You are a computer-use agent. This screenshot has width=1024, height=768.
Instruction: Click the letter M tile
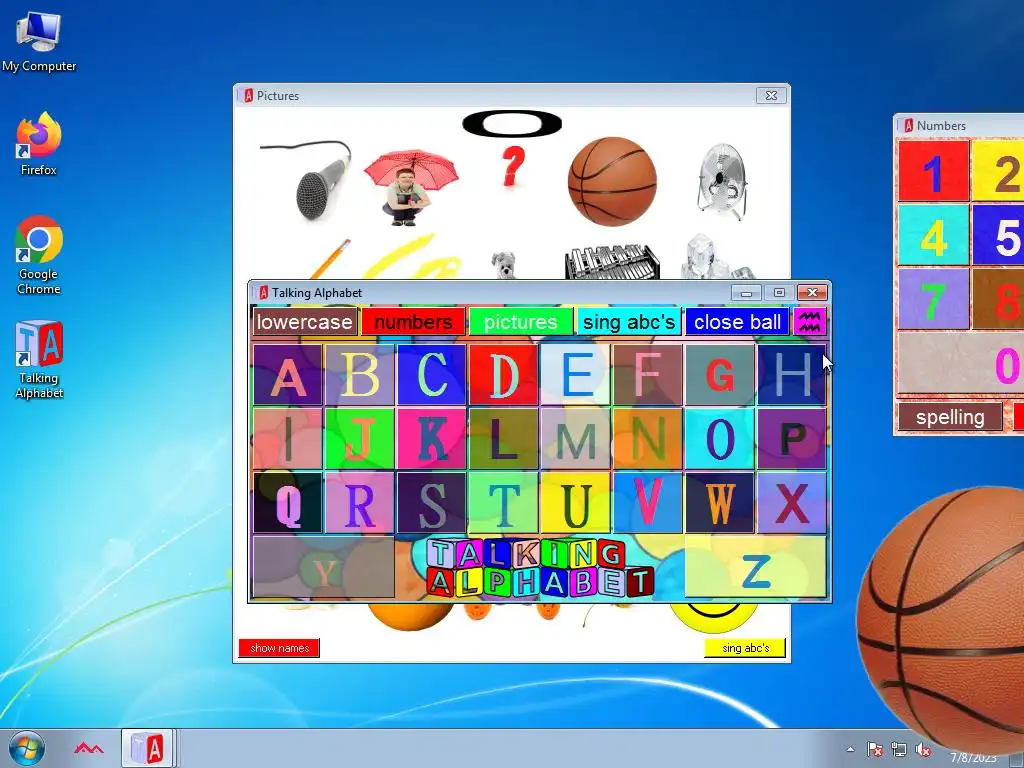(x=575, y=439)
